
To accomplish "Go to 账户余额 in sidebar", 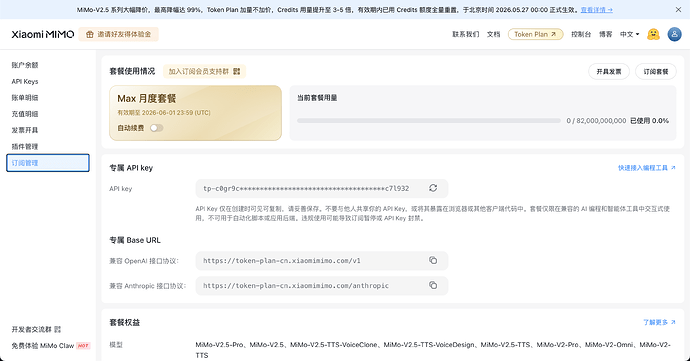I will 25,65.
